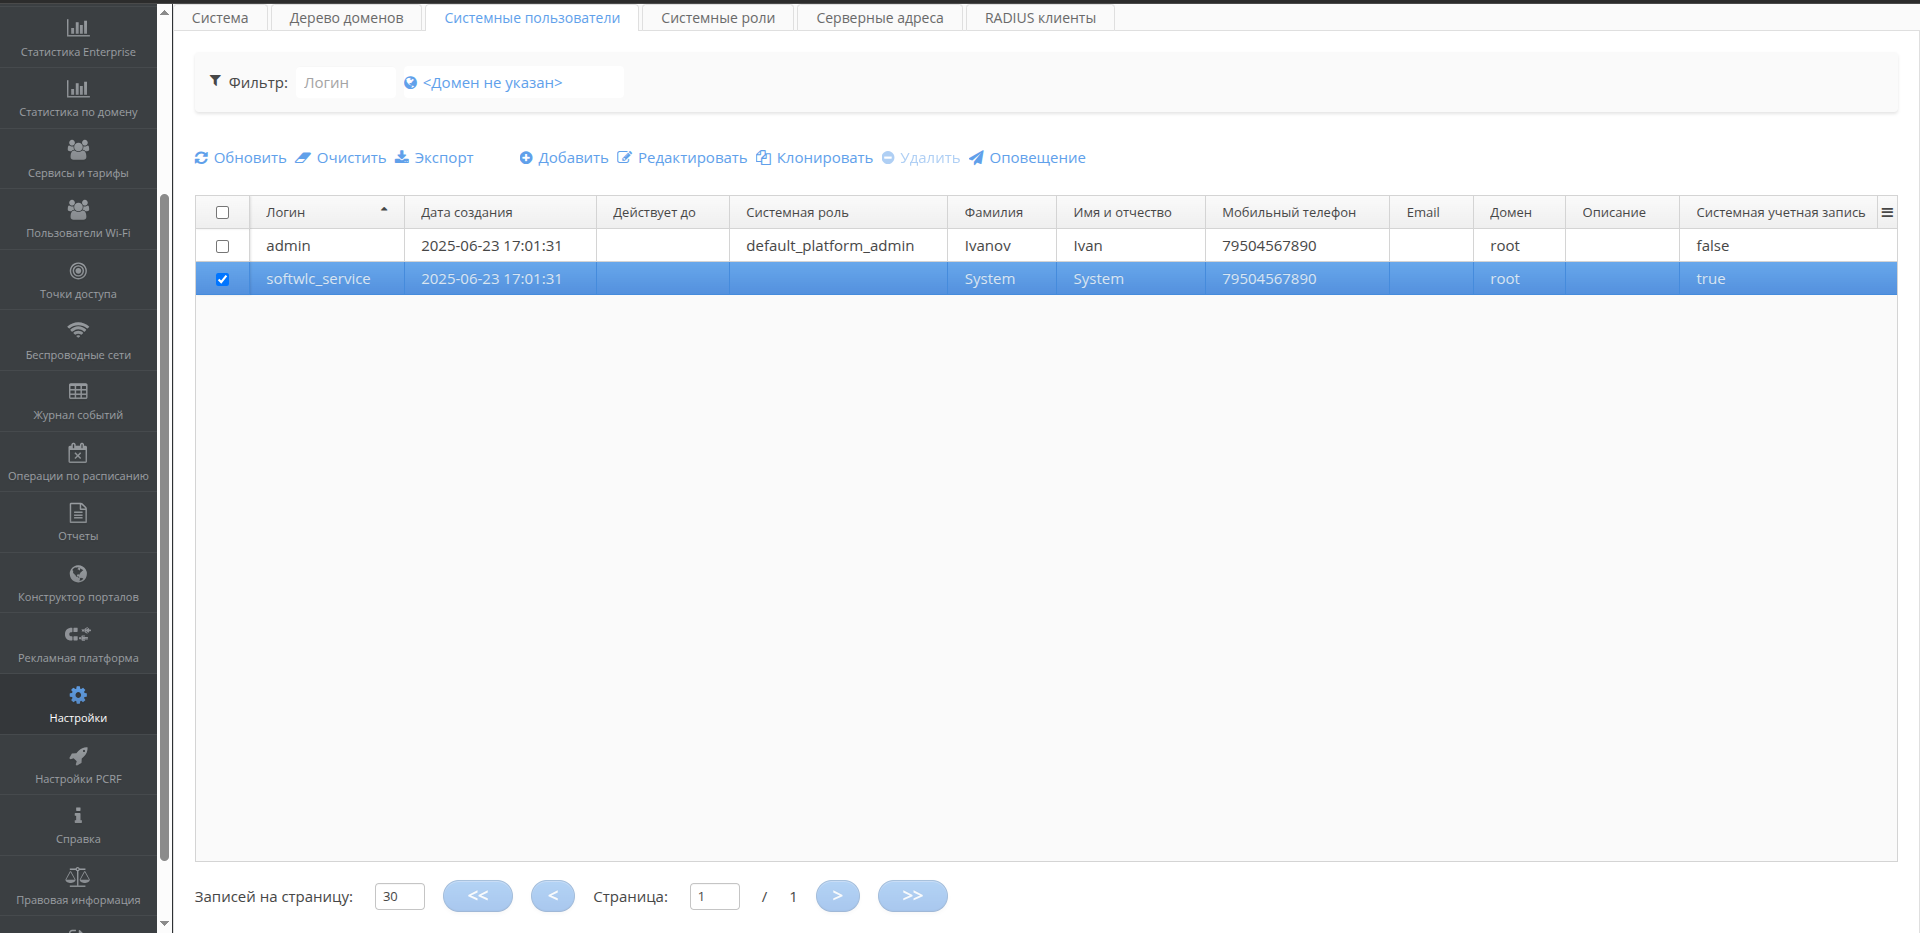Open Статистика по домену section
The width and height of the screenshot is (1920, 933).
tap(78, 98)
